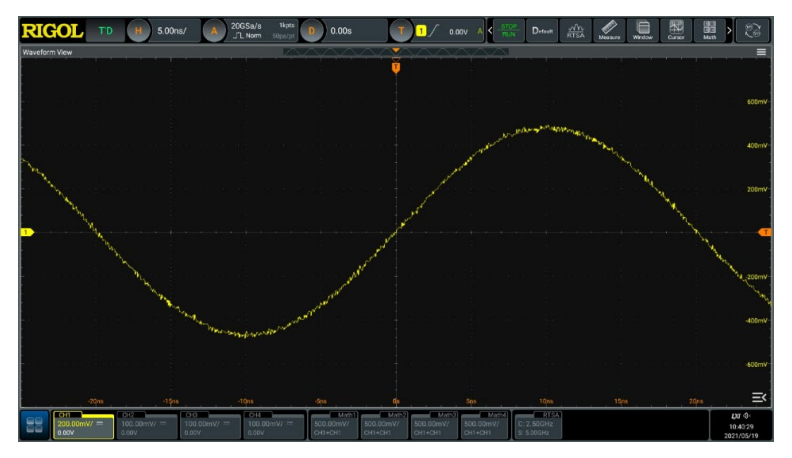Expand the toolbar with the right arrow

pyautogui.click(x=729, y=31)
